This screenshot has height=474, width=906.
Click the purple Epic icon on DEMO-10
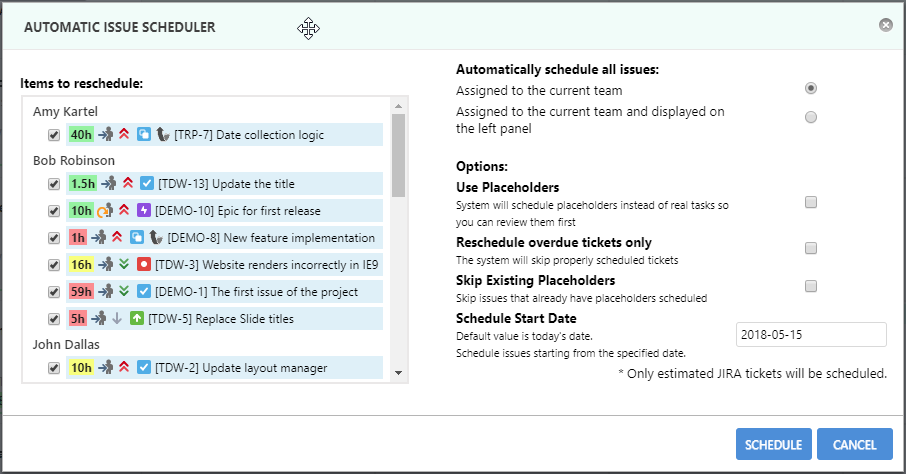[x=144, y=211]
